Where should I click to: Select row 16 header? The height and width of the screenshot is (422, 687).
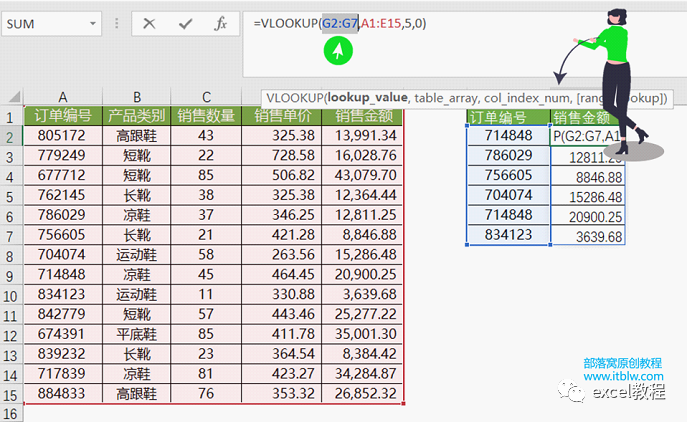pyautogui.click(x=11, y=414)
